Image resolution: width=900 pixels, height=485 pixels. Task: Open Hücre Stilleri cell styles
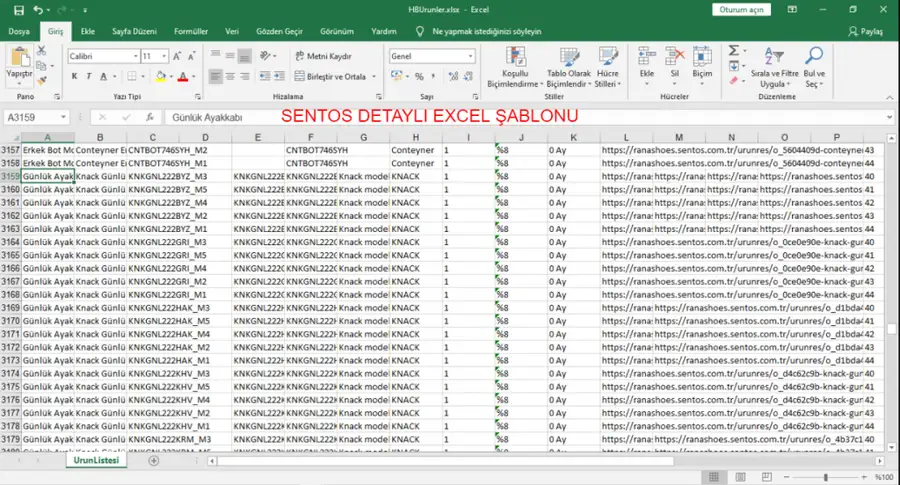pyautogui.click(x=608, y=67)
